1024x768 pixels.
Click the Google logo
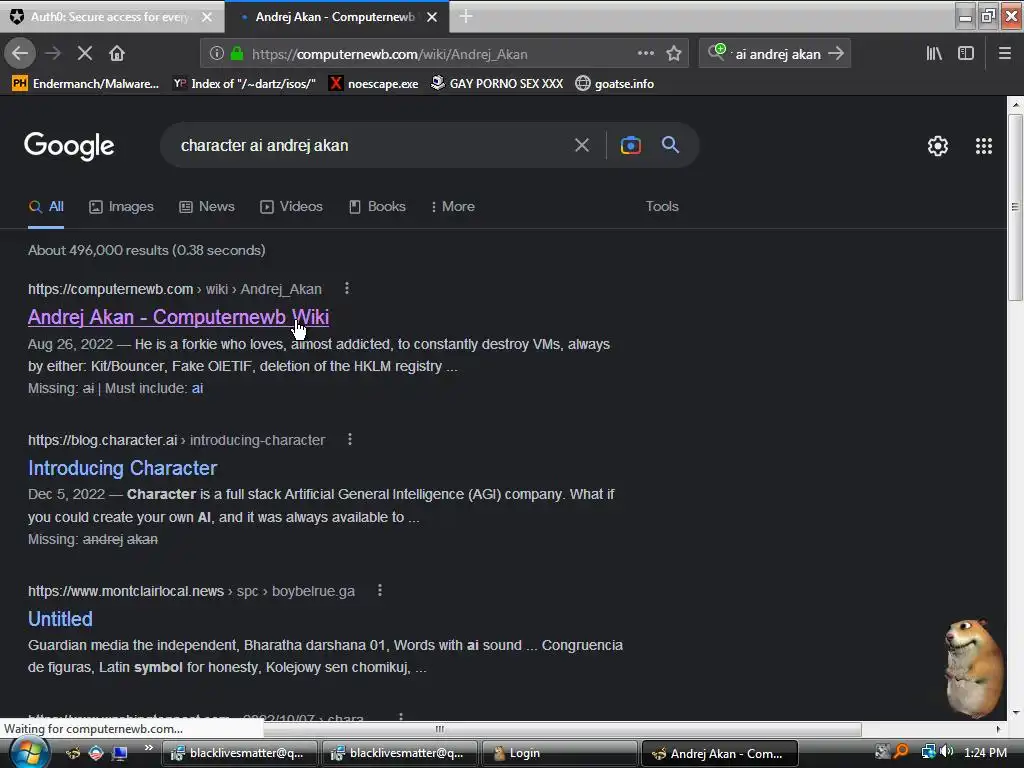pos(69,146)
